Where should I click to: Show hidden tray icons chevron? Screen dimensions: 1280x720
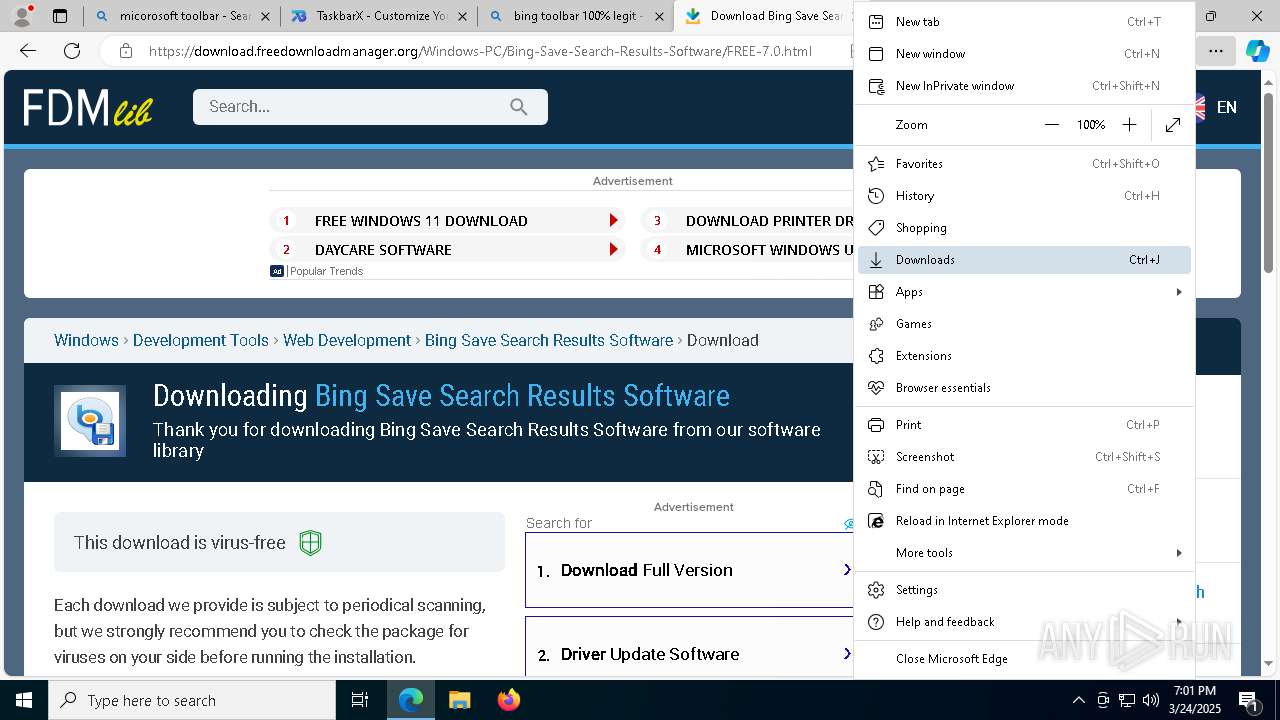(x=1078, y=700)
